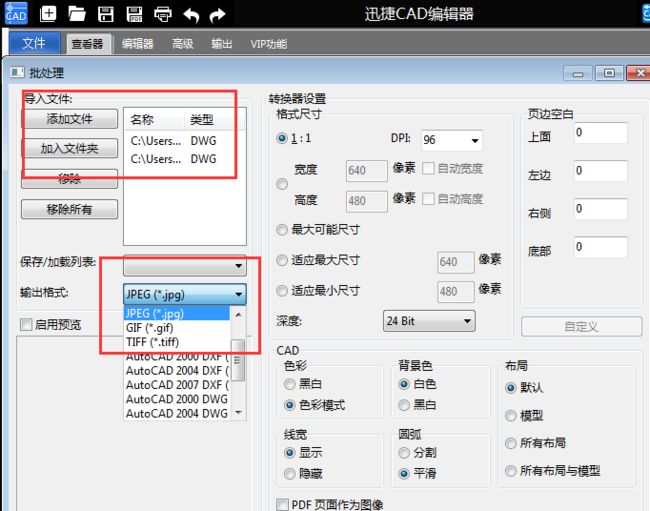650x511 pixels.
Task: Click the format list up arrow
Action: pos(238,315)
